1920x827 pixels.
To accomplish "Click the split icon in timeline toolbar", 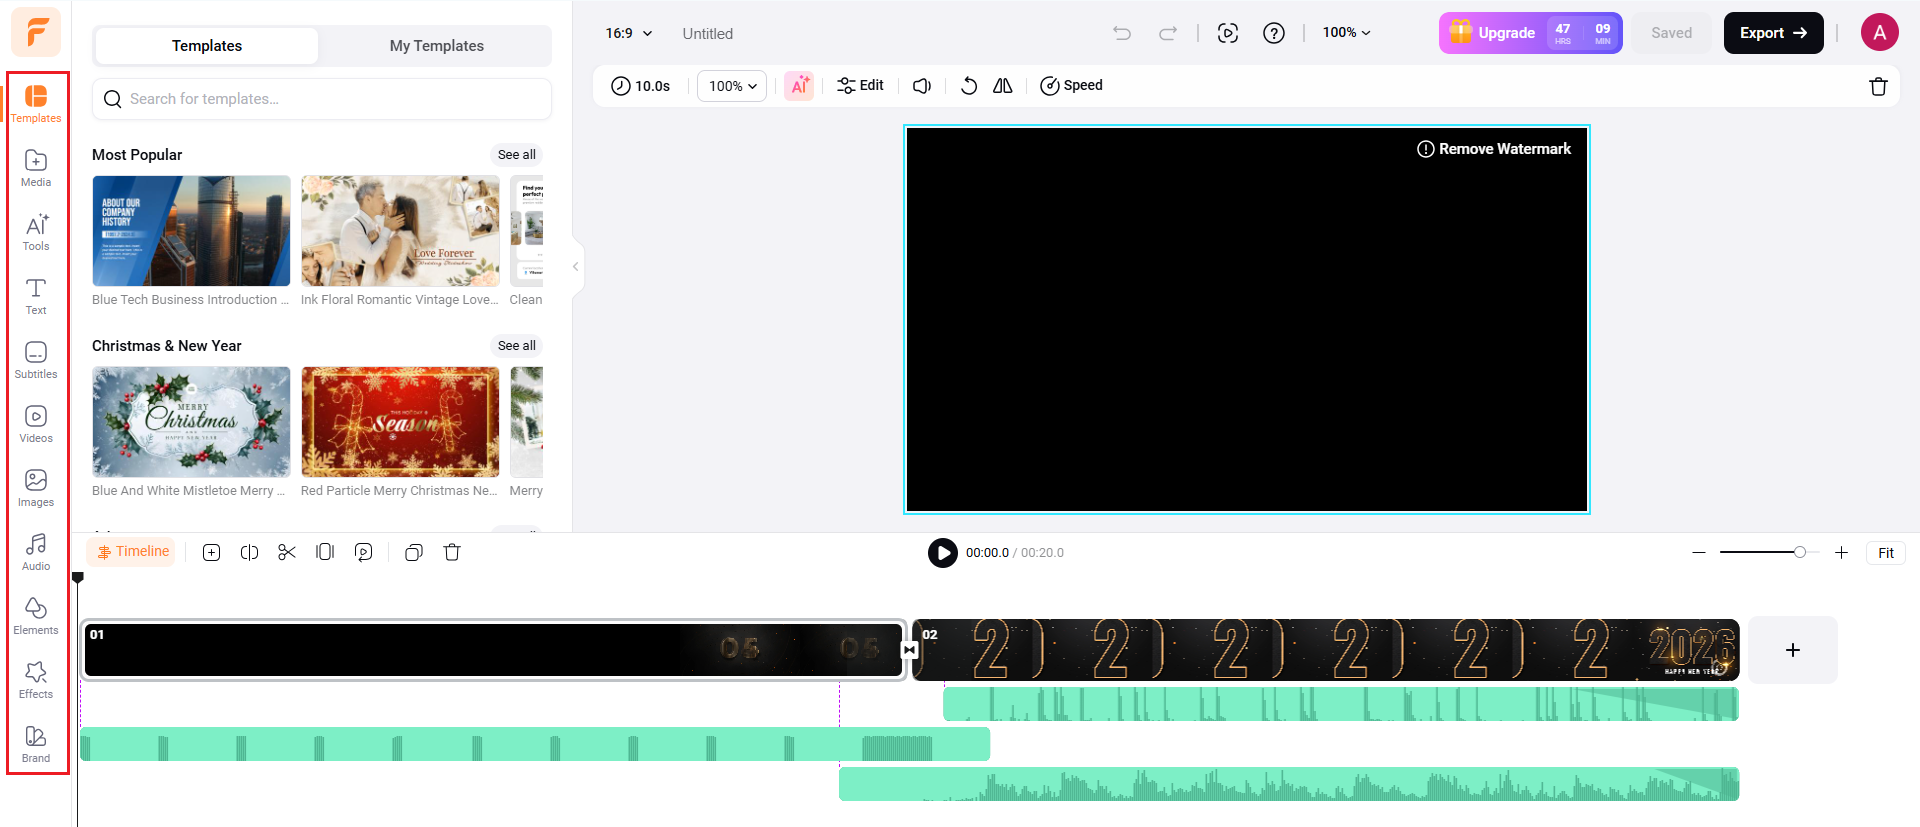I will [250, 553].
